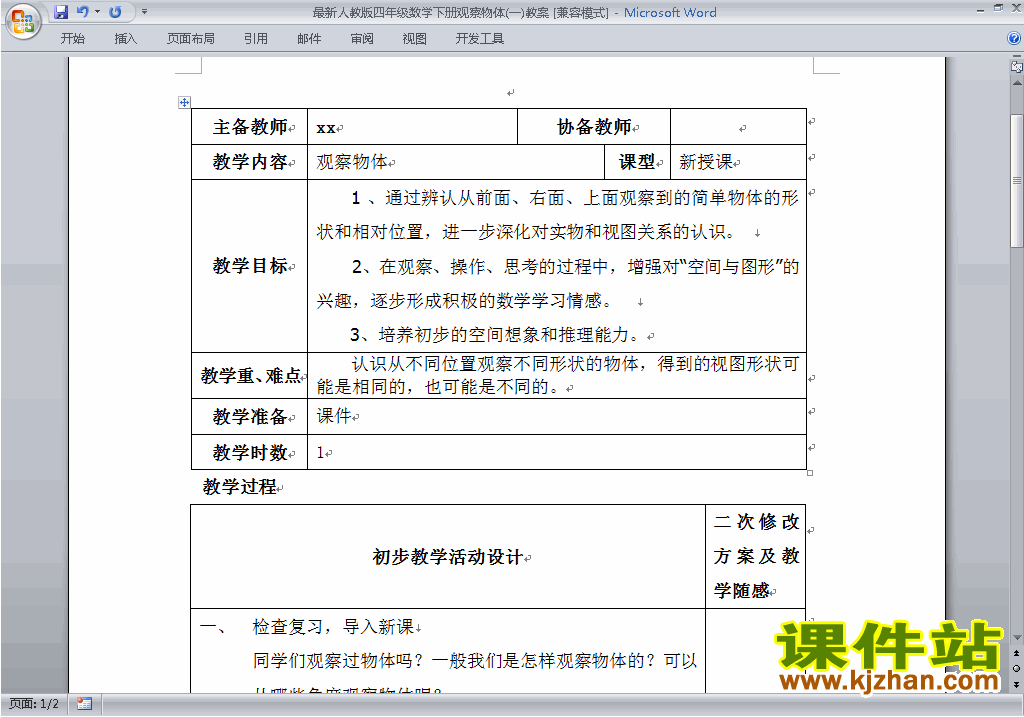Click the 协备教师 header cell
1024x718 pixels.
pos(594,127)
